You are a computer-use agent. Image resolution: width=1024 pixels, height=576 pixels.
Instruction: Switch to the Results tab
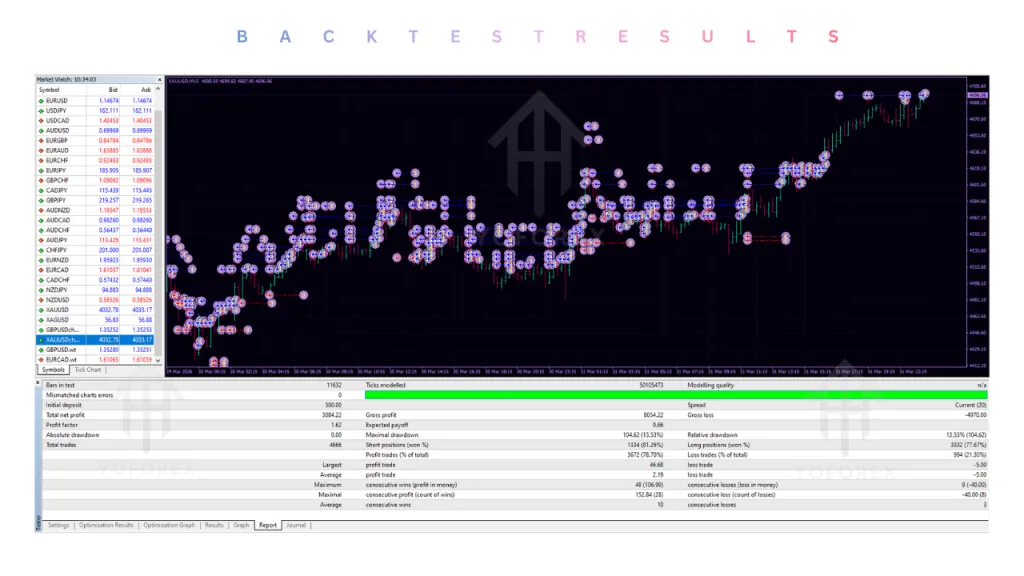point(214,525)
